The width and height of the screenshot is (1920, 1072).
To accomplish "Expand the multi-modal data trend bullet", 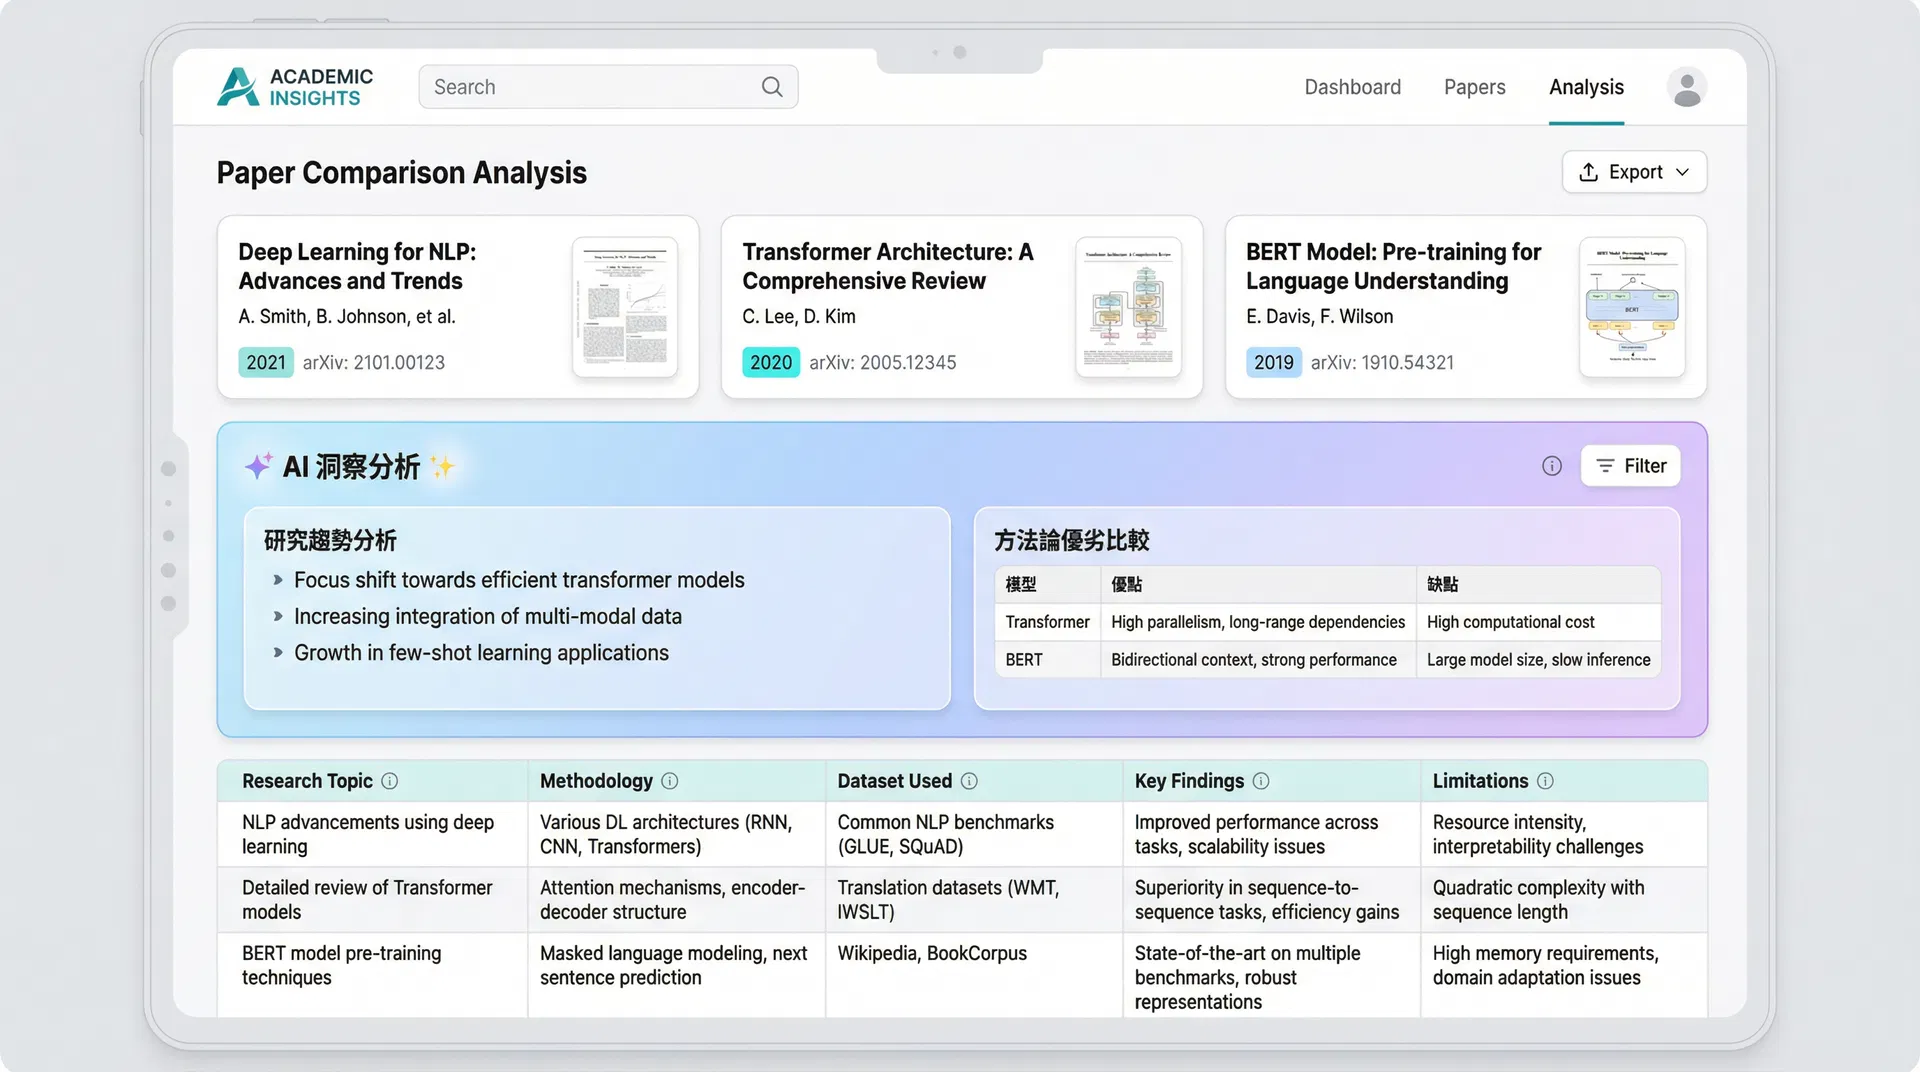I will click(x=278, y=617).
